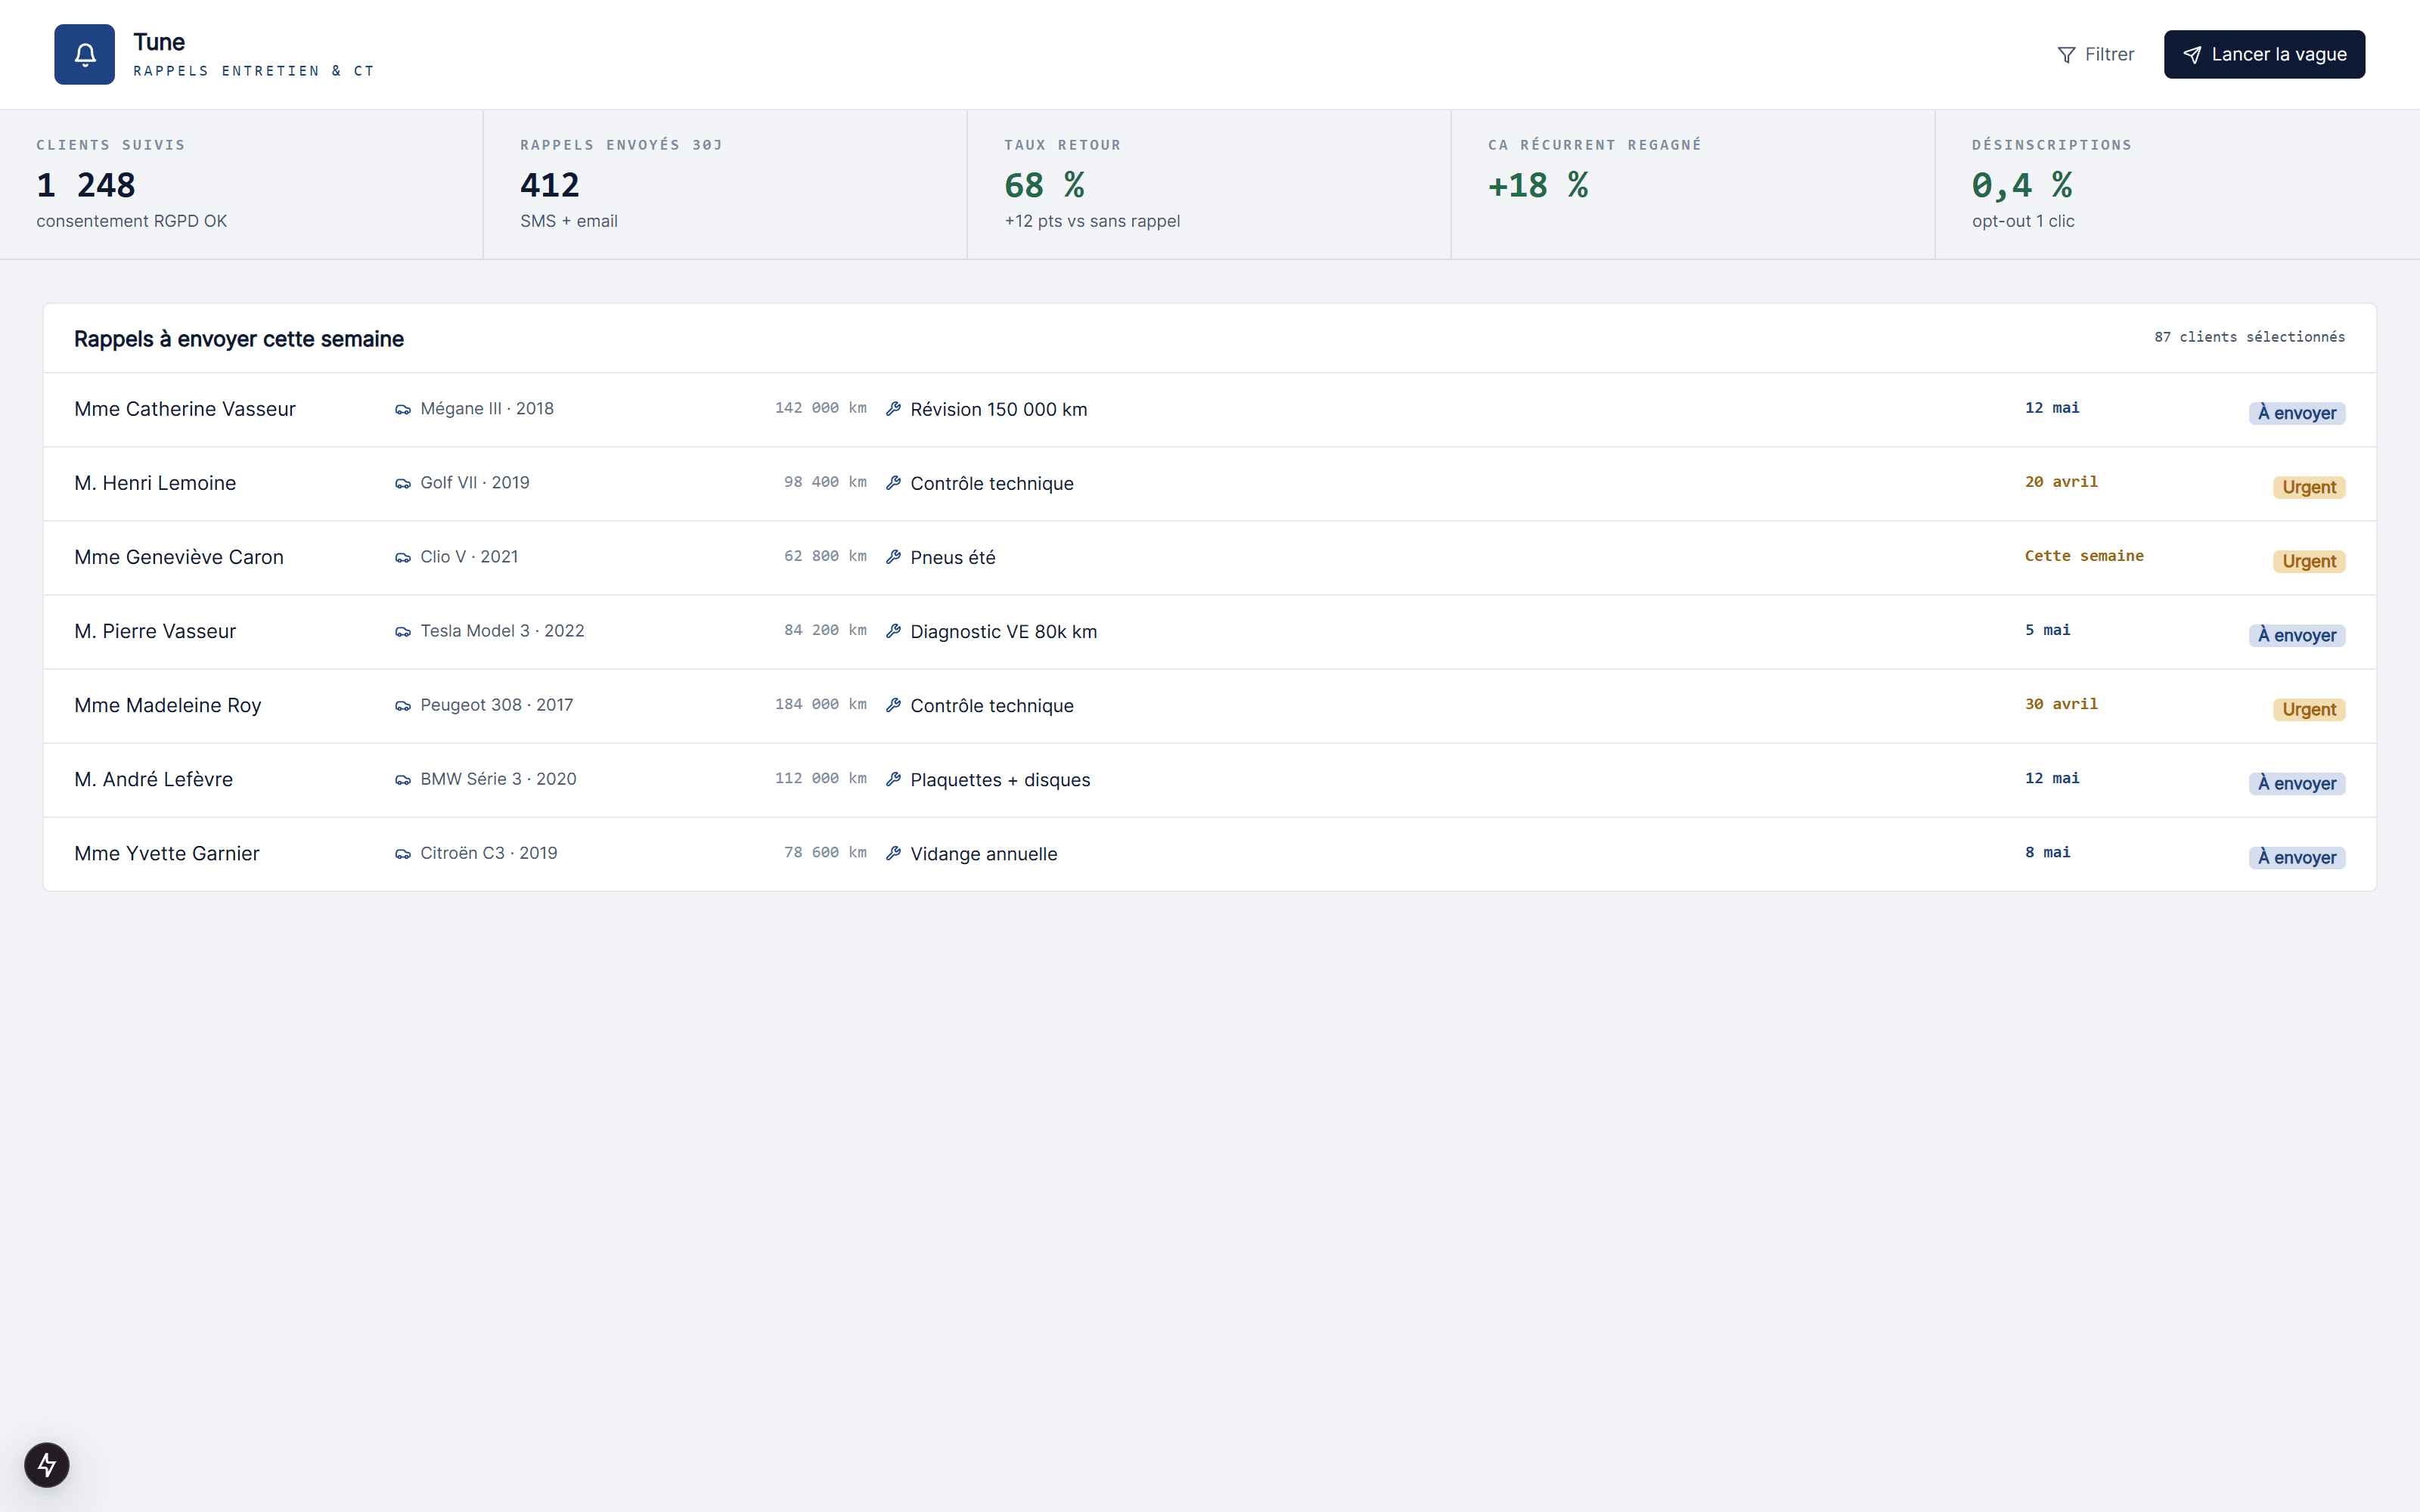Click the CA récurrent regagné value +18 %
The height and width of the screenshot is (1512, 2420).
pos(1538,185)
